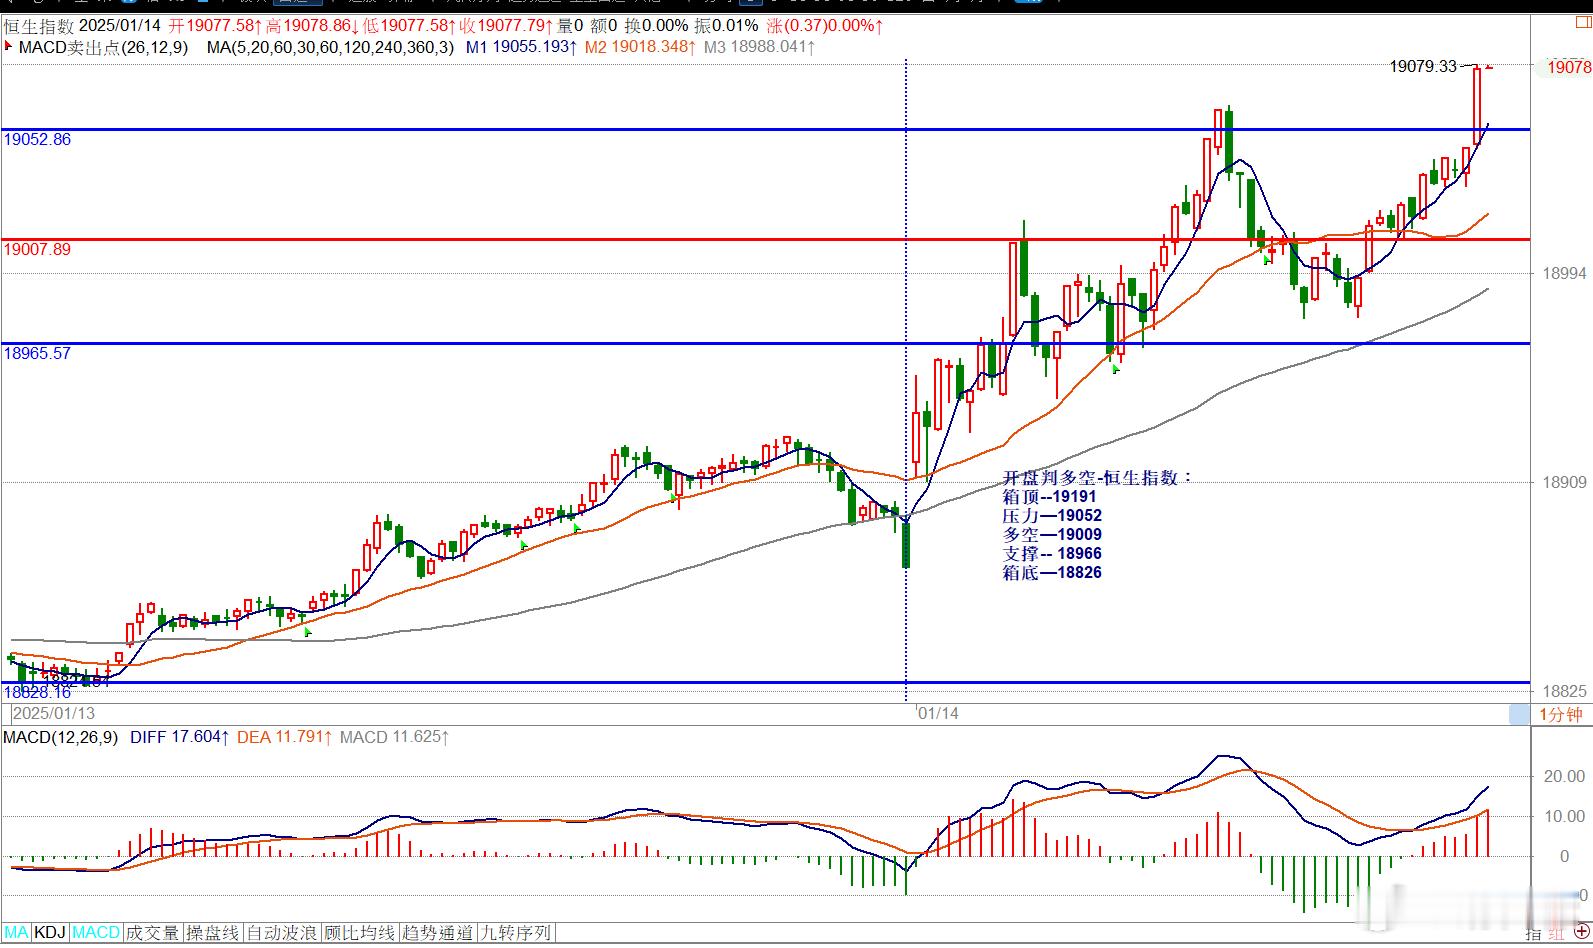Click the M3 18988.041 moving average value
The width and height of the screenshot is (1593, 948).
[760, 46]
